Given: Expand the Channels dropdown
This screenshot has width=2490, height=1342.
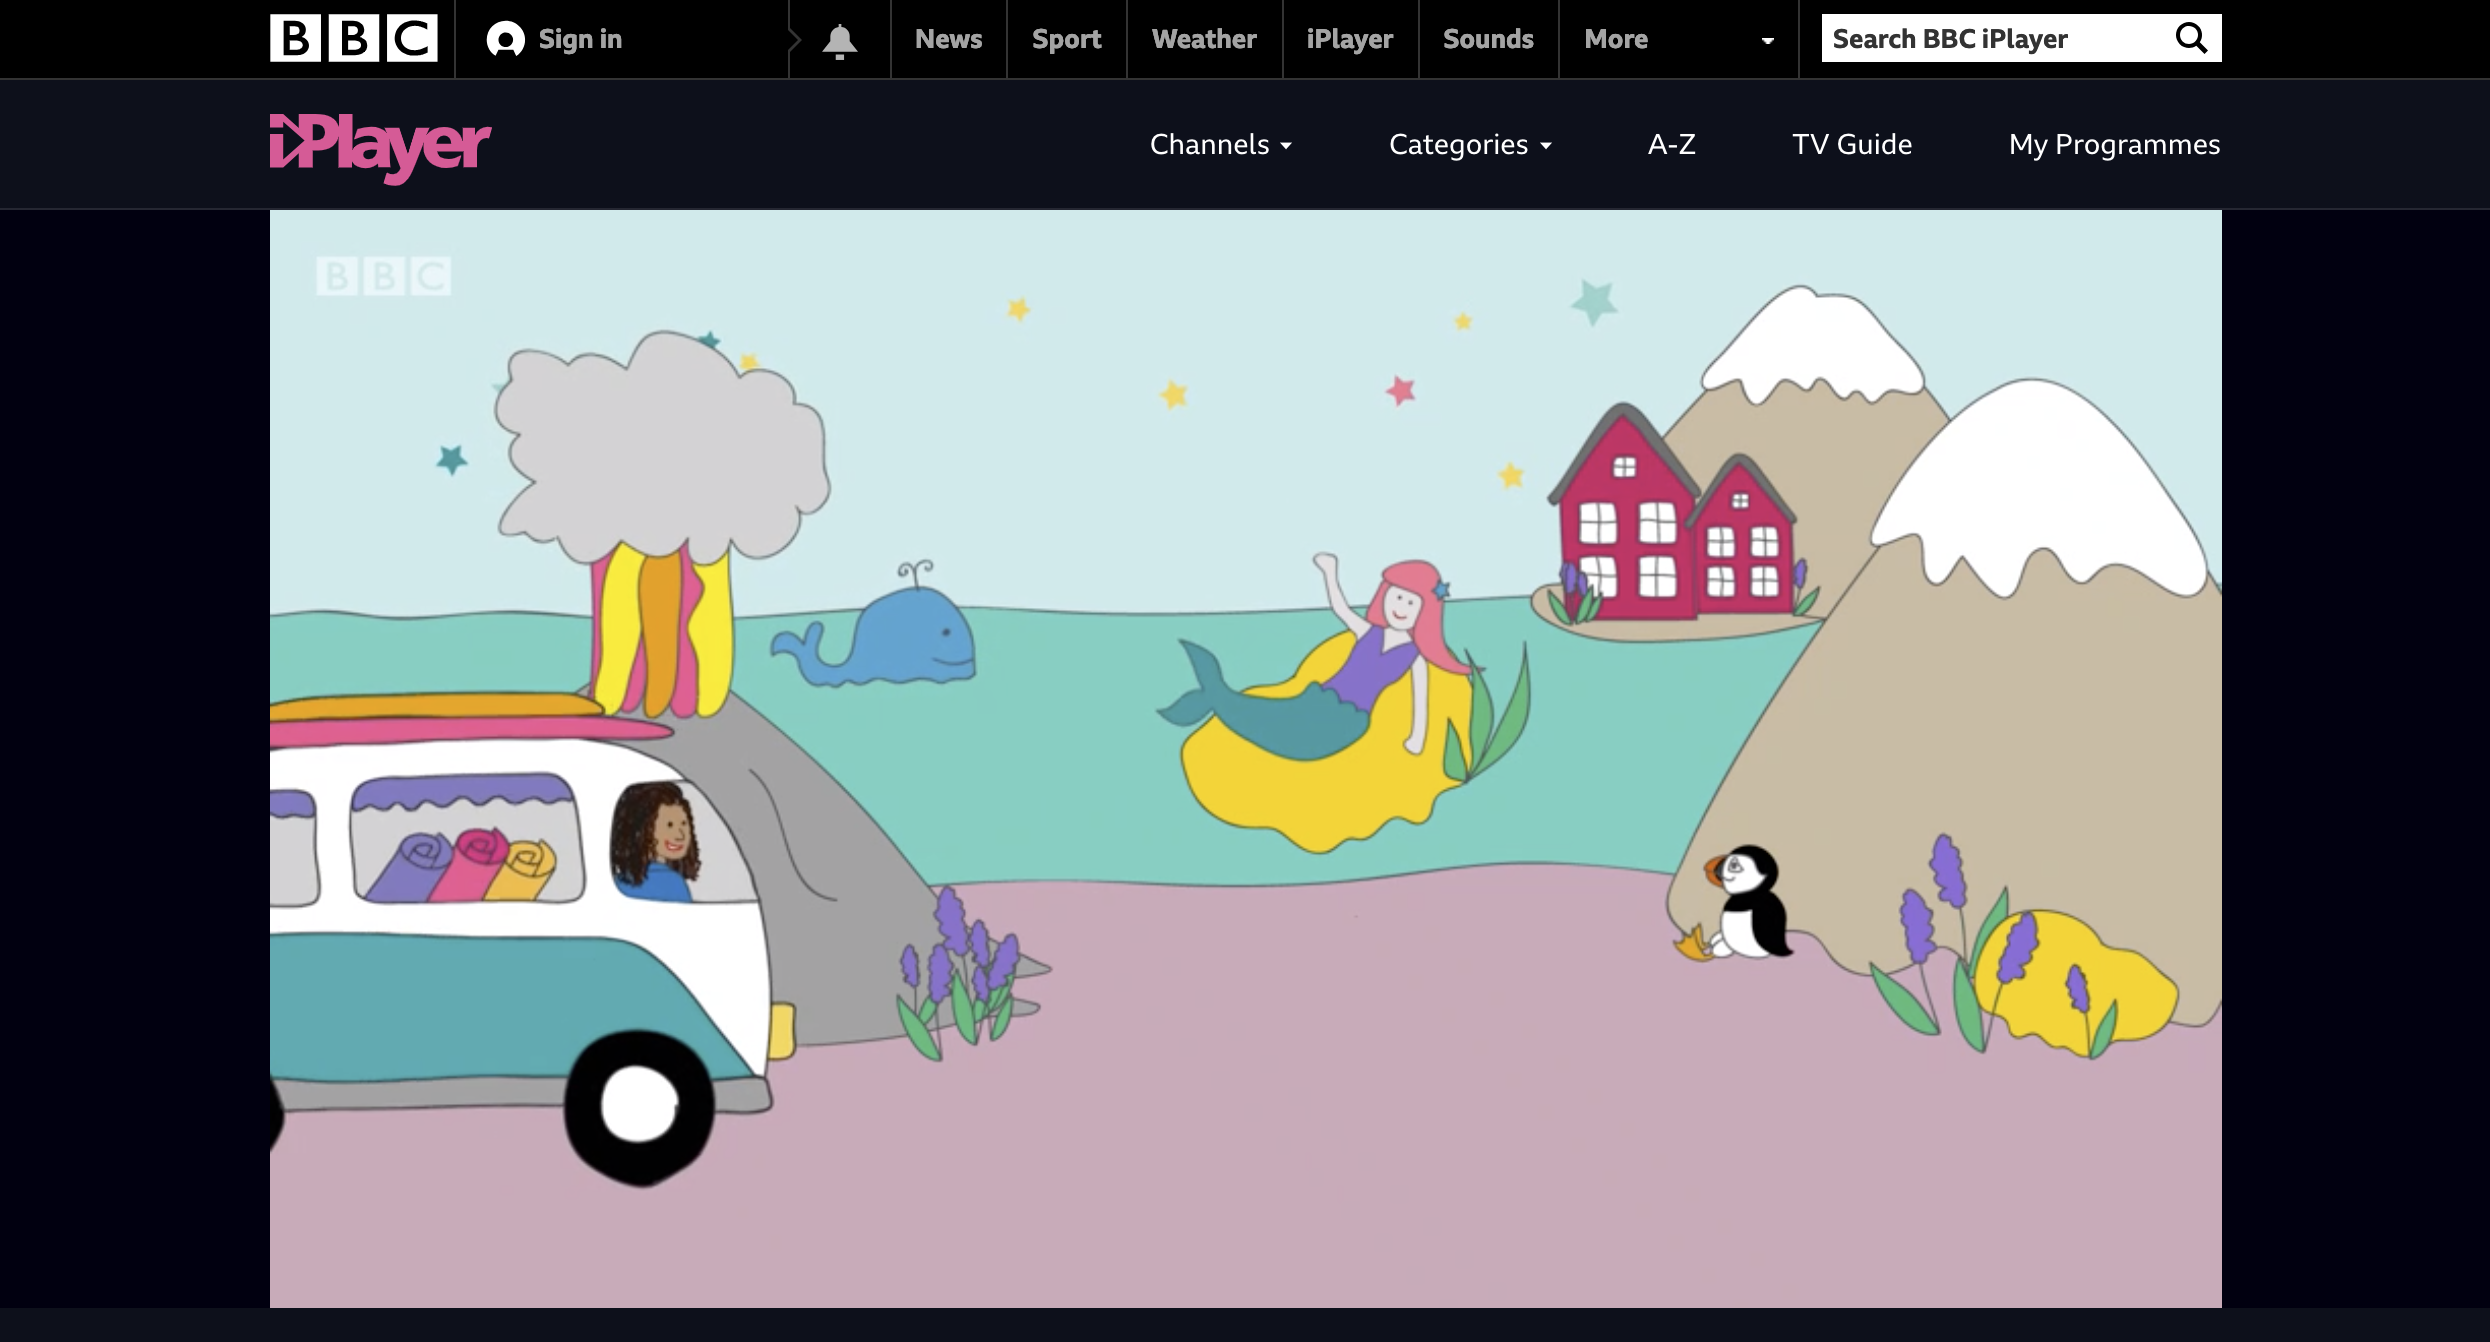Looking at the screenshot, I should (x=1220, y=145).
